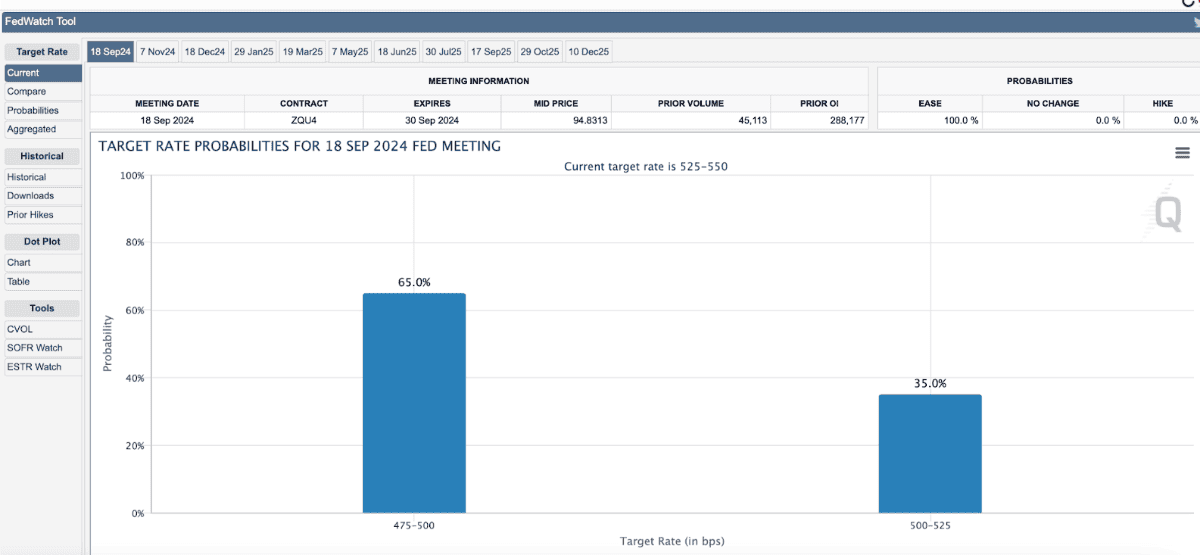Click Compare in the Target Rate section
This screenshot has width=1200, height=555.
(26, 92)
